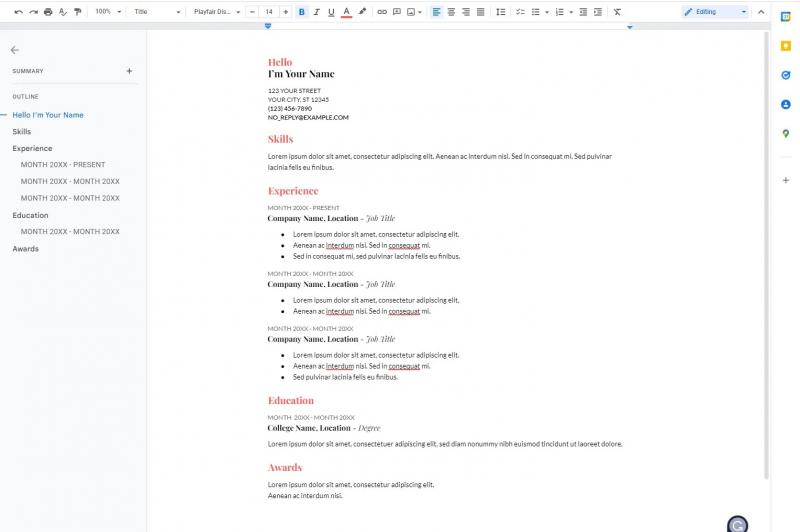Click the NO_REPLY@EXAMPLE.COM email line
This screenshot has height=532, width=800.
(308, 117)
